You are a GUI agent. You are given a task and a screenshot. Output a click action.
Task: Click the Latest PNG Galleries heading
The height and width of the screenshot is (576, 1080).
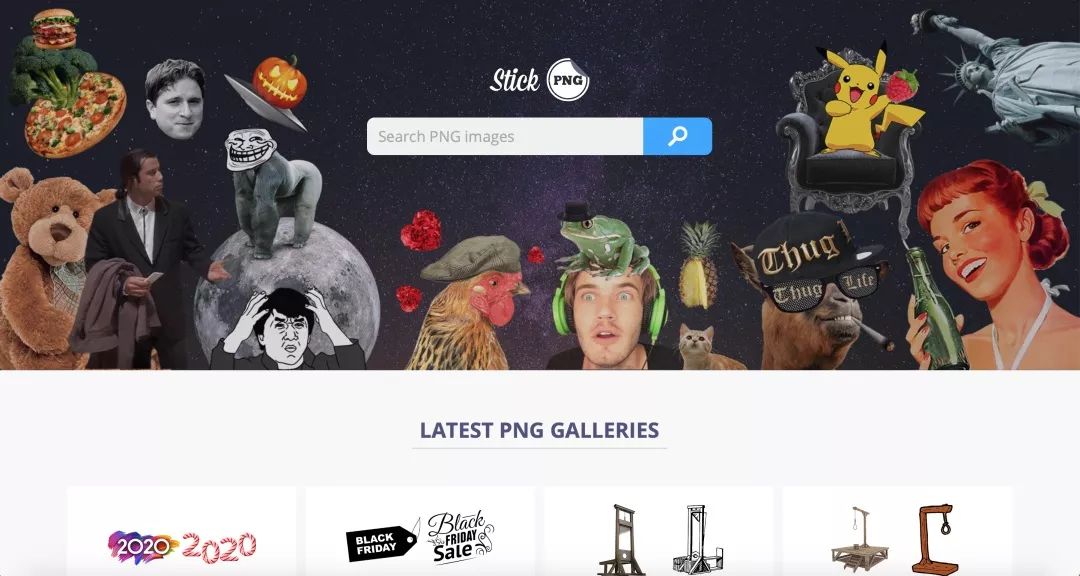coord(539,430)
